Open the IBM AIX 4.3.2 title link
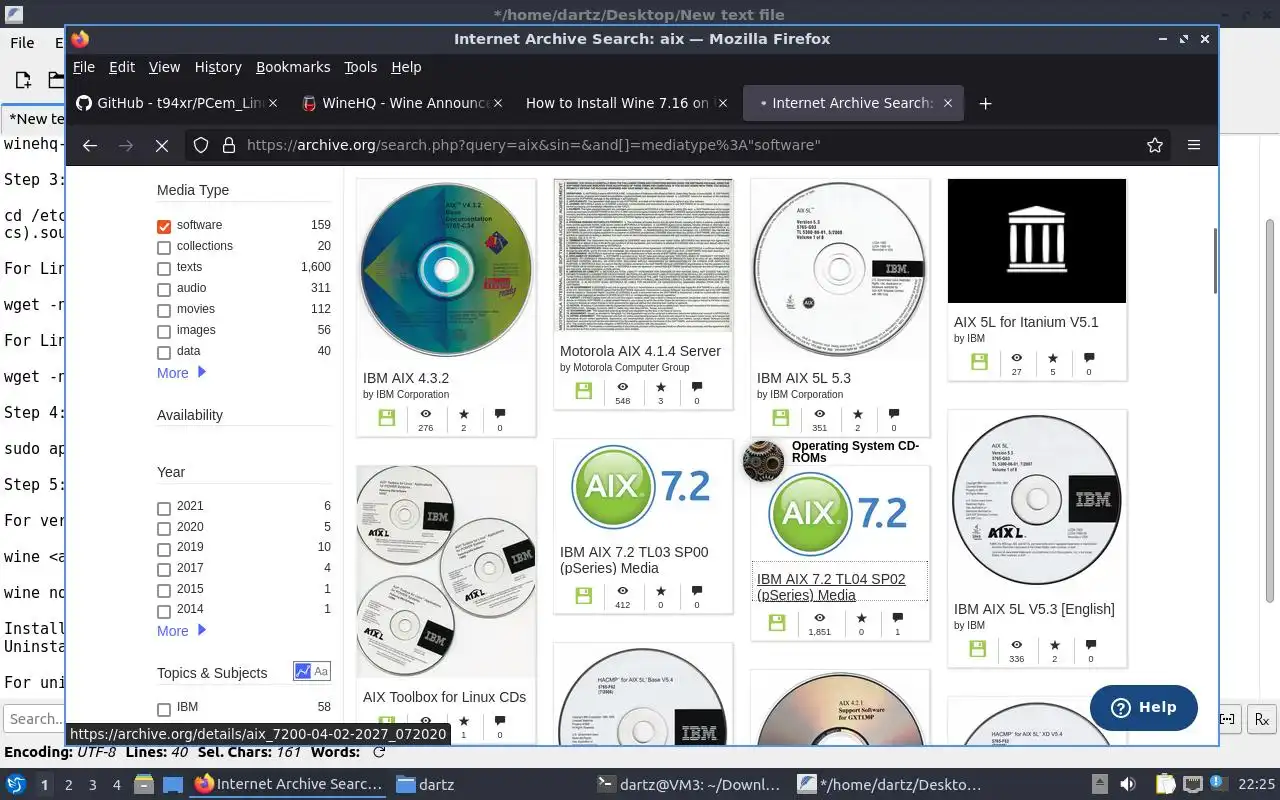1280x800 pixels. click(x=406, y=378)
